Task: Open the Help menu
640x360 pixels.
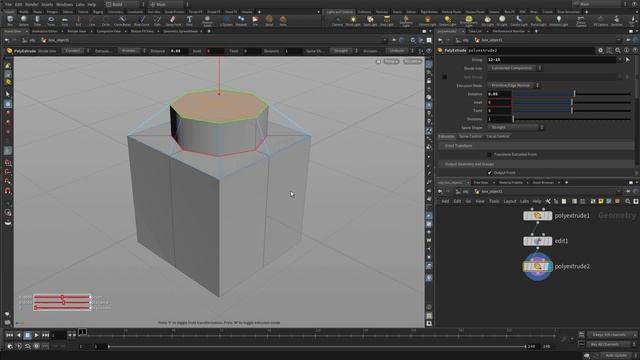Action: [92, 4]
